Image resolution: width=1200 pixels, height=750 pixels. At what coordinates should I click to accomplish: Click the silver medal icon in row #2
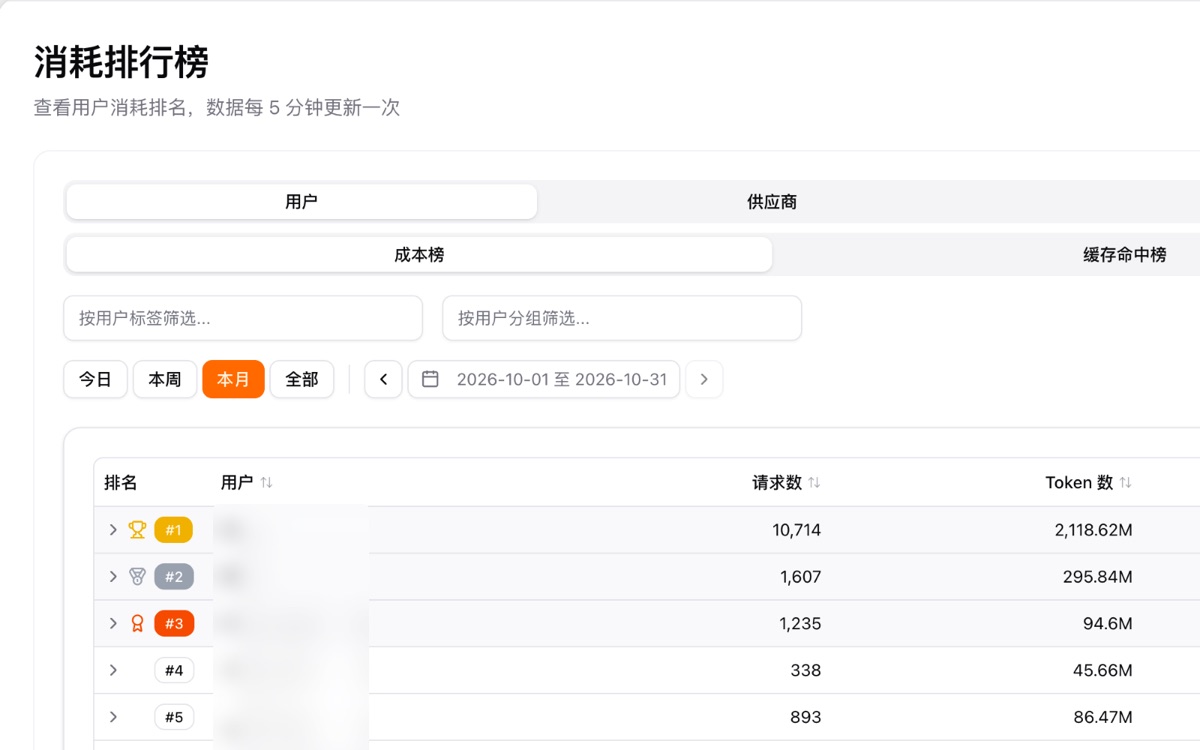click(x=137, y=577)
